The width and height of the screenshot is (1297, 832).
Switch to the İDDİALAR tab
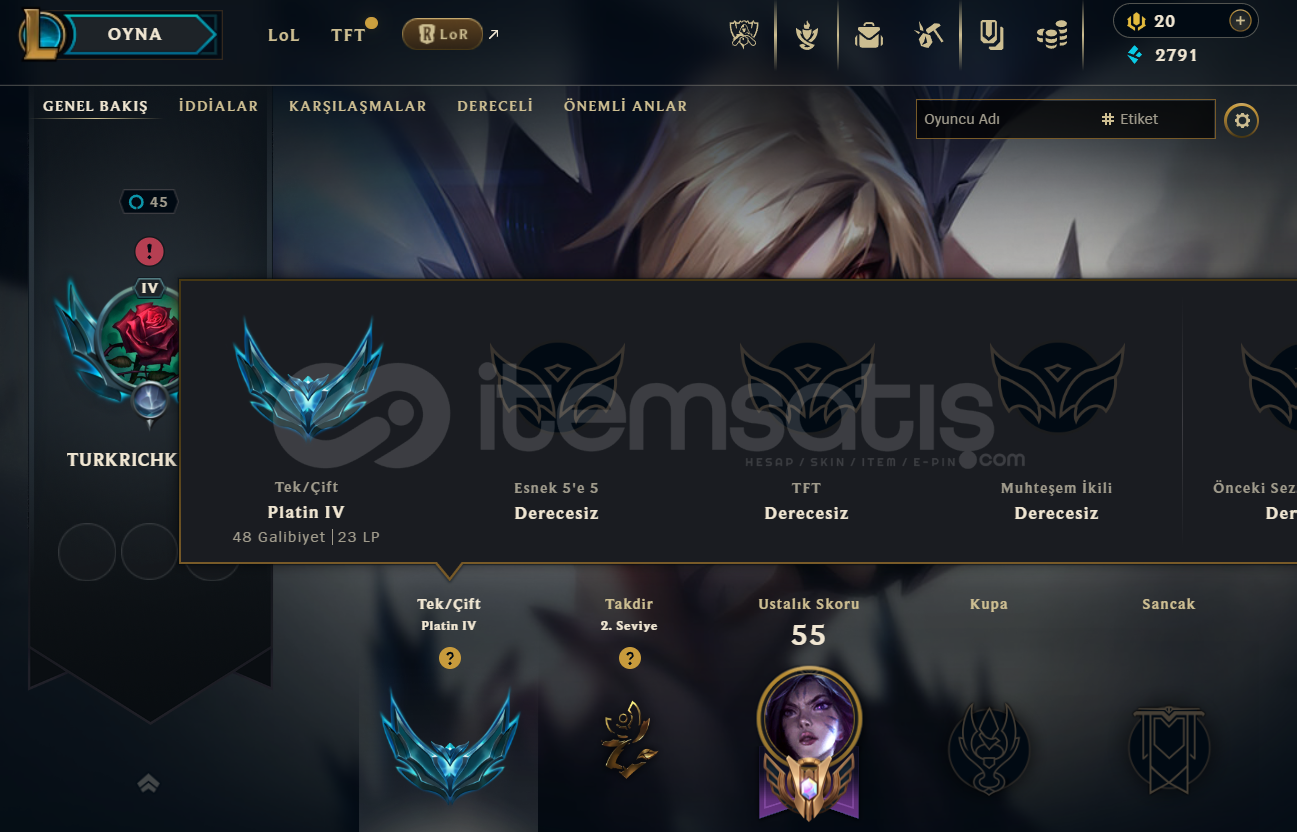(x=218, y=106)
